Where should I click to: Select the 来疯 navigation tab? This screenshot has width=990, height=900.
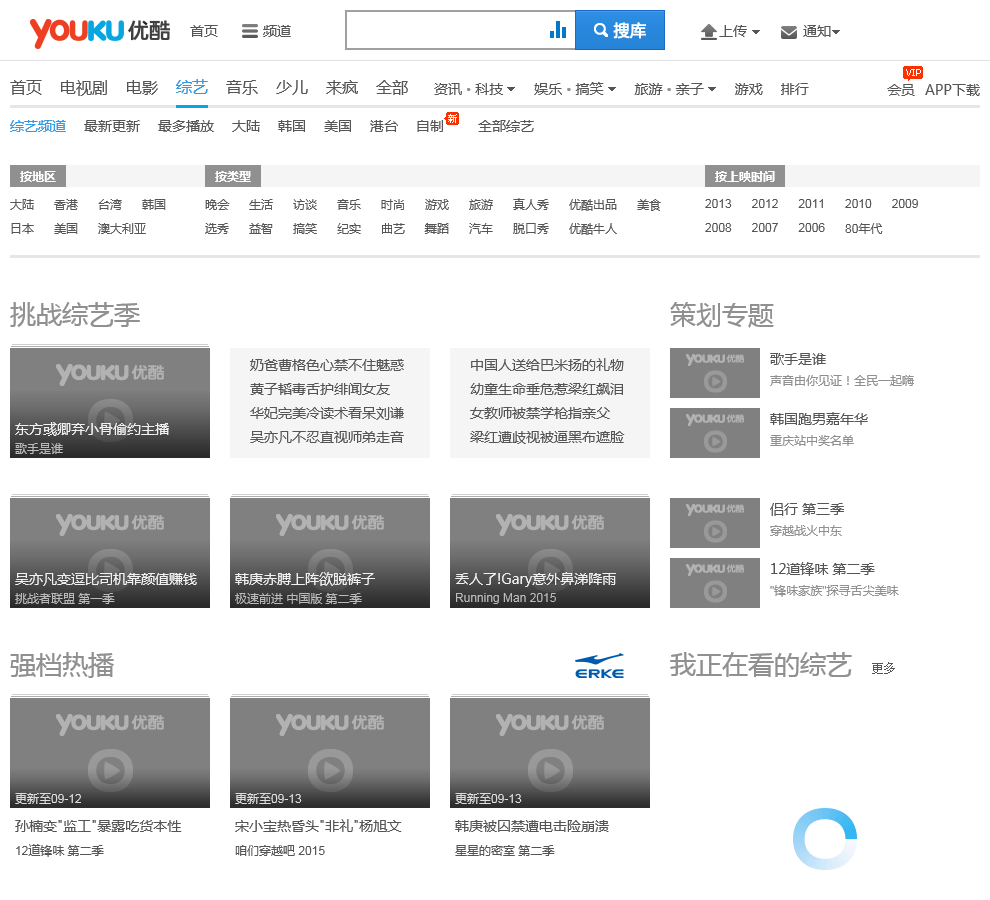(x=342, y=88)
